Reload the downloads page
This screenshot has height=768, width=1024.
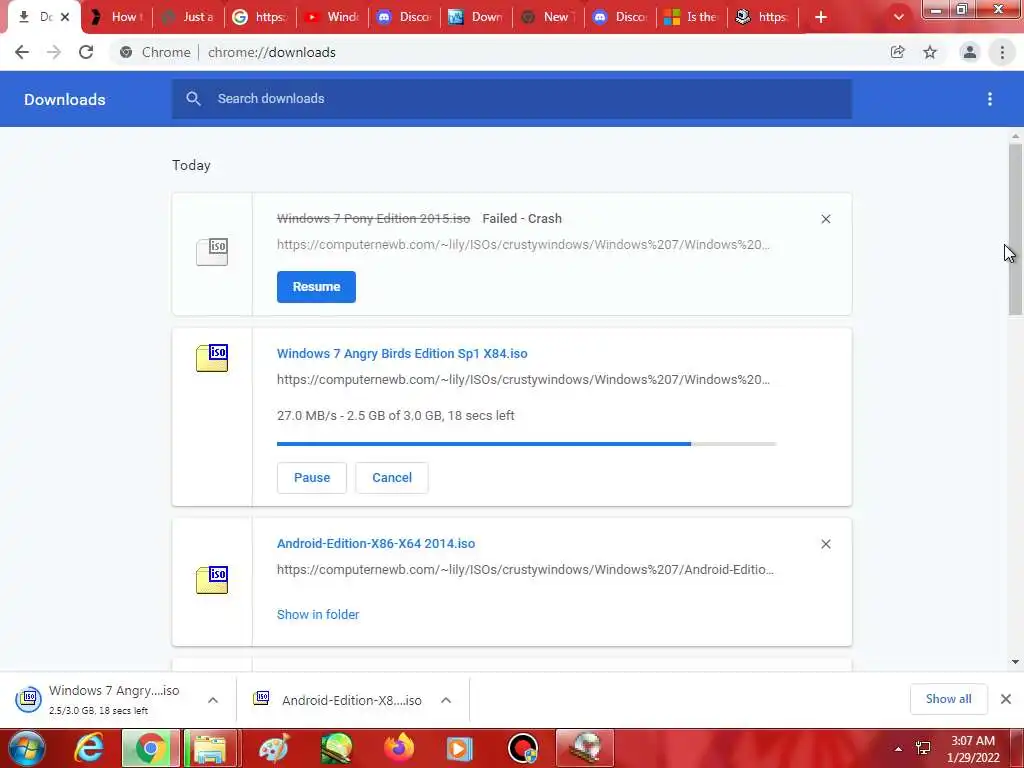pyautogui.click(x=86, y=52)
